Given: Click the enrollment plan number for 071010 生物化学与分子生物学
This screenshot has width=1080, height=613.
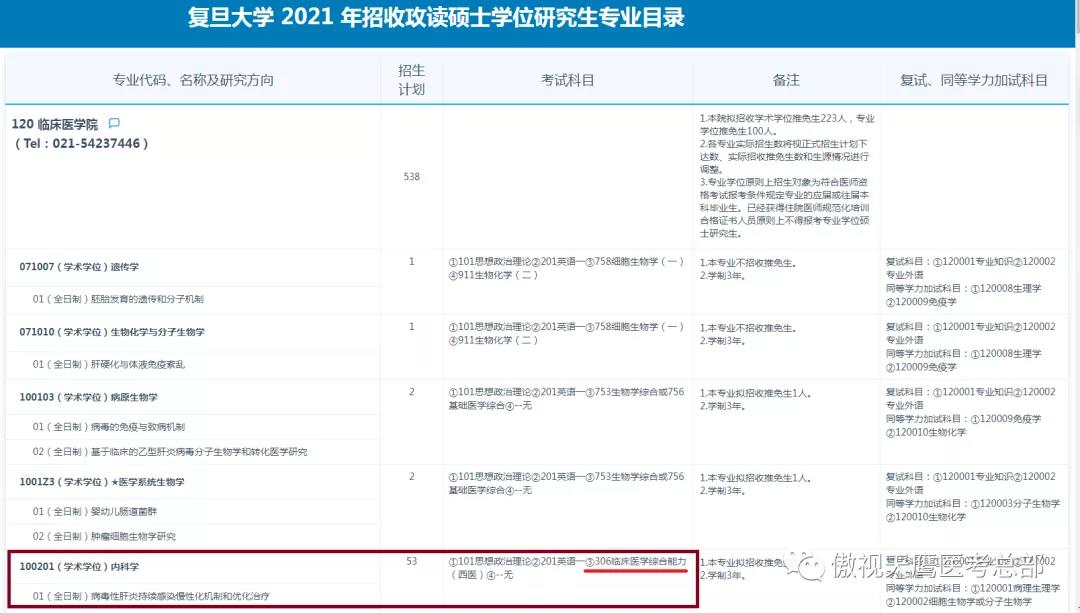Looking at the screenshot, I should coord(411,326).
